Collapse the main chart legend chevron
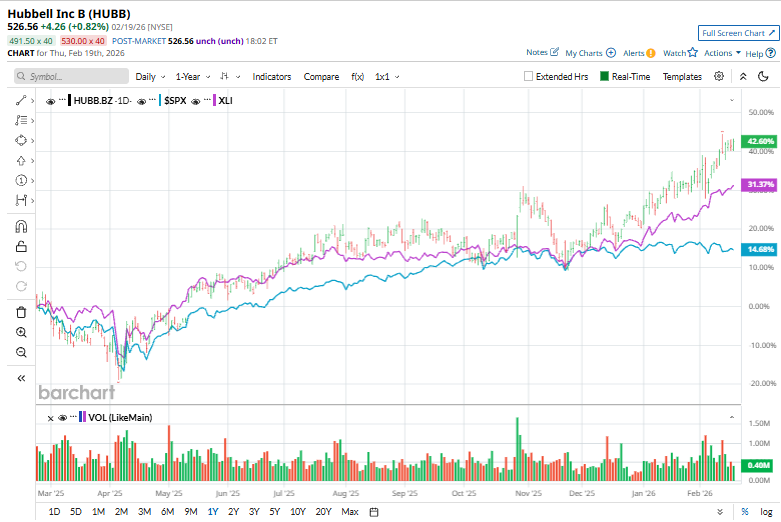The height and width of the screenshot is (522, 781). coord(732,101)
